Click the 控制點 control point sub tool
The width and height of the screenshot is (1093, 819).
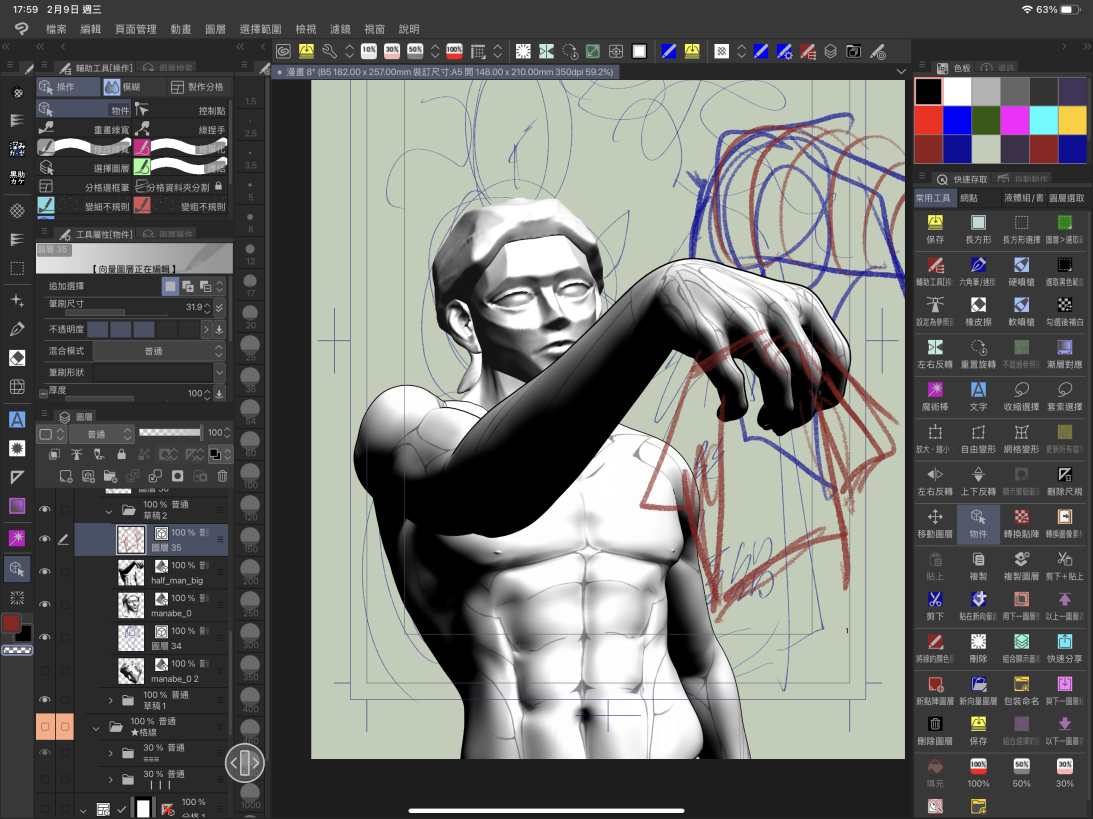181,110
